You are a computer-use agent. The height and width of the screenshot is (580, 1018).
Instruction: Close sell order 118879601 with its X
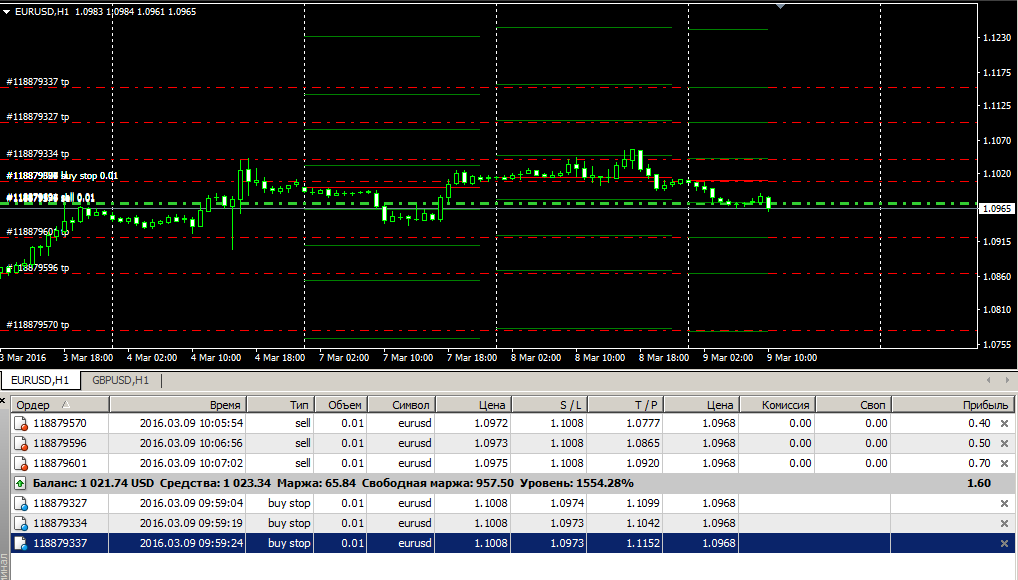pos(1004,463)
